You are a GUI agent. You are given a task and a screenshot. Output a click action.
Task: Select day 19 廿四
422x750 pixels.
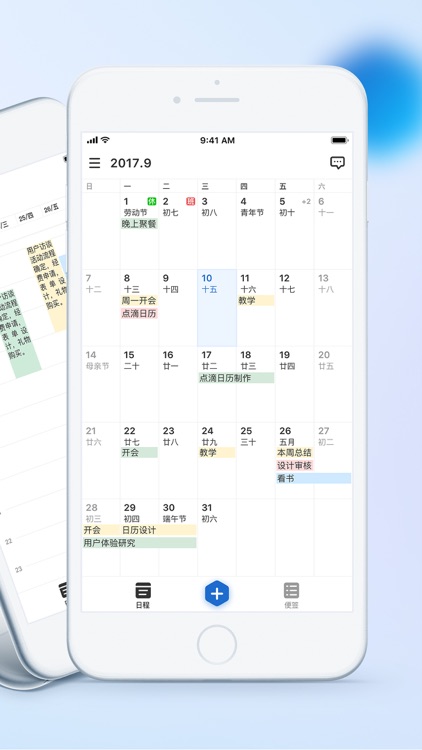[295, 385]
